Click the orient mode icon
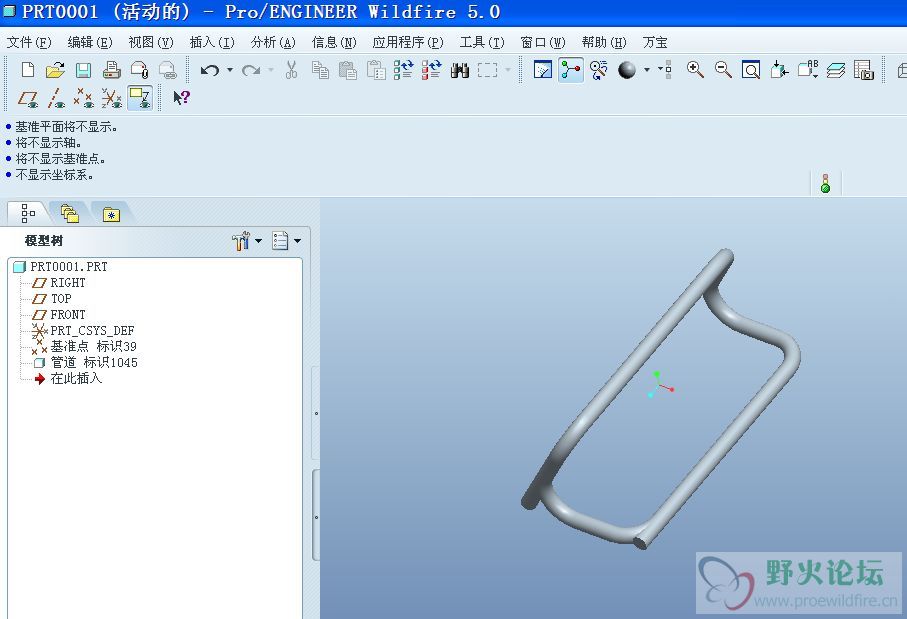This screenshot has height=619, width=907. pos(599,70)
